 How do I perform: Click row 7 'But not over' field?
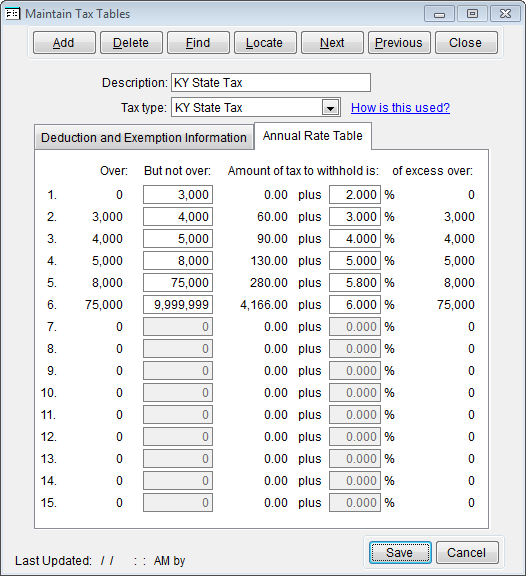(178, 327)
